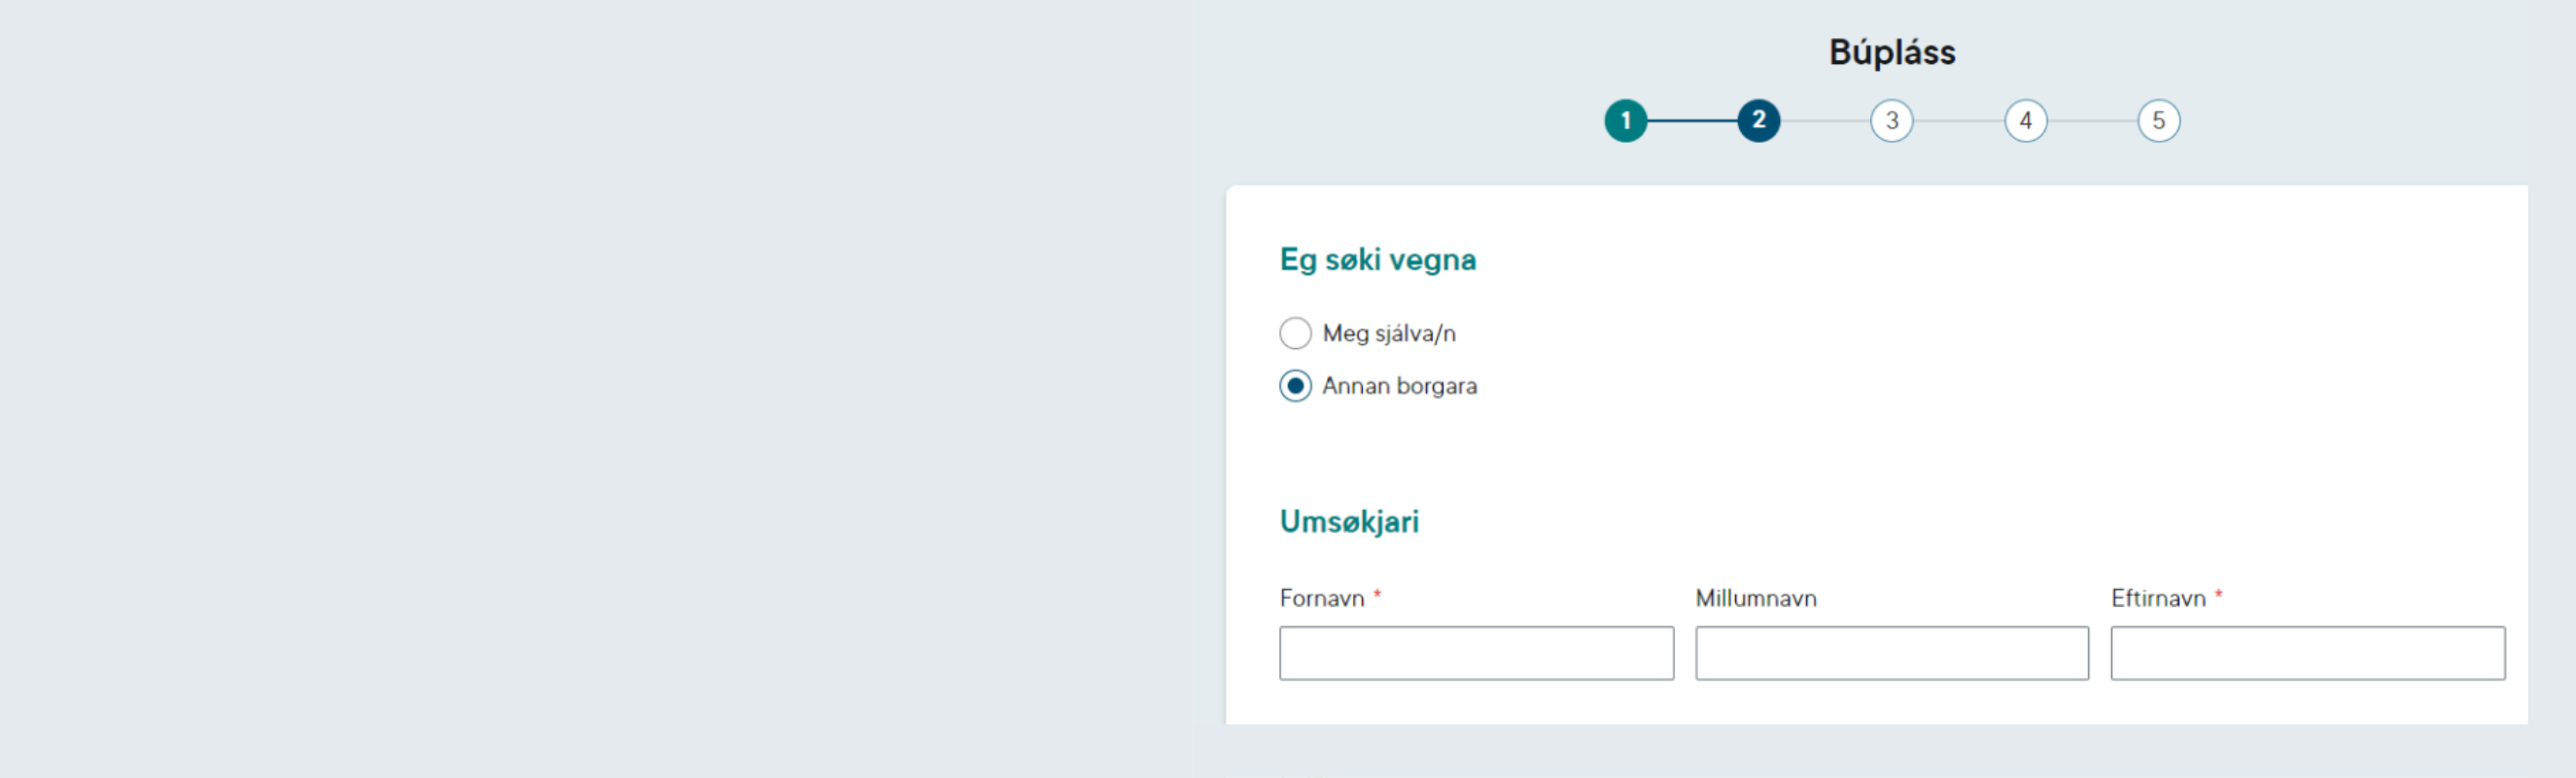Viewport: 2576px width, 778px height.
Task: Click the highlighted step 2 circle
Action: [1760, 121]
